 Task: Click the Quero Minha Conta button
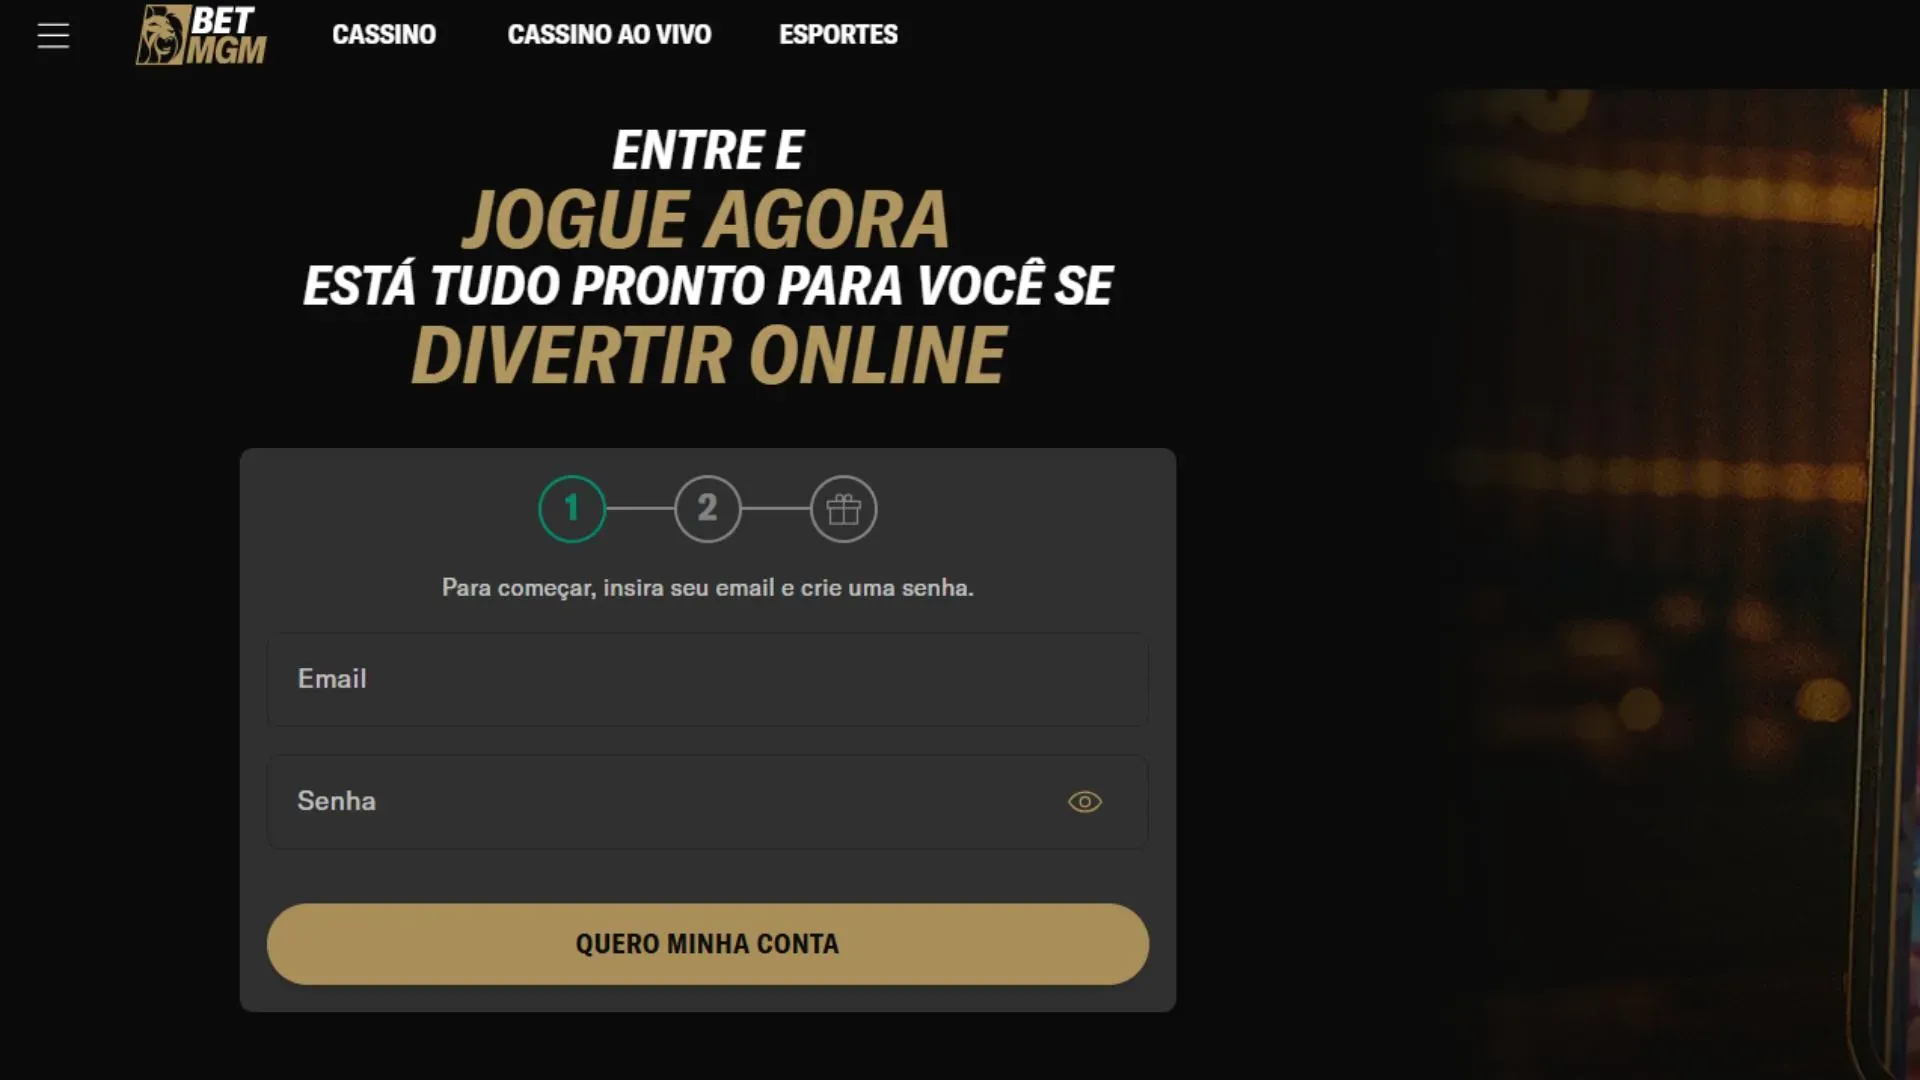point(708,944)
